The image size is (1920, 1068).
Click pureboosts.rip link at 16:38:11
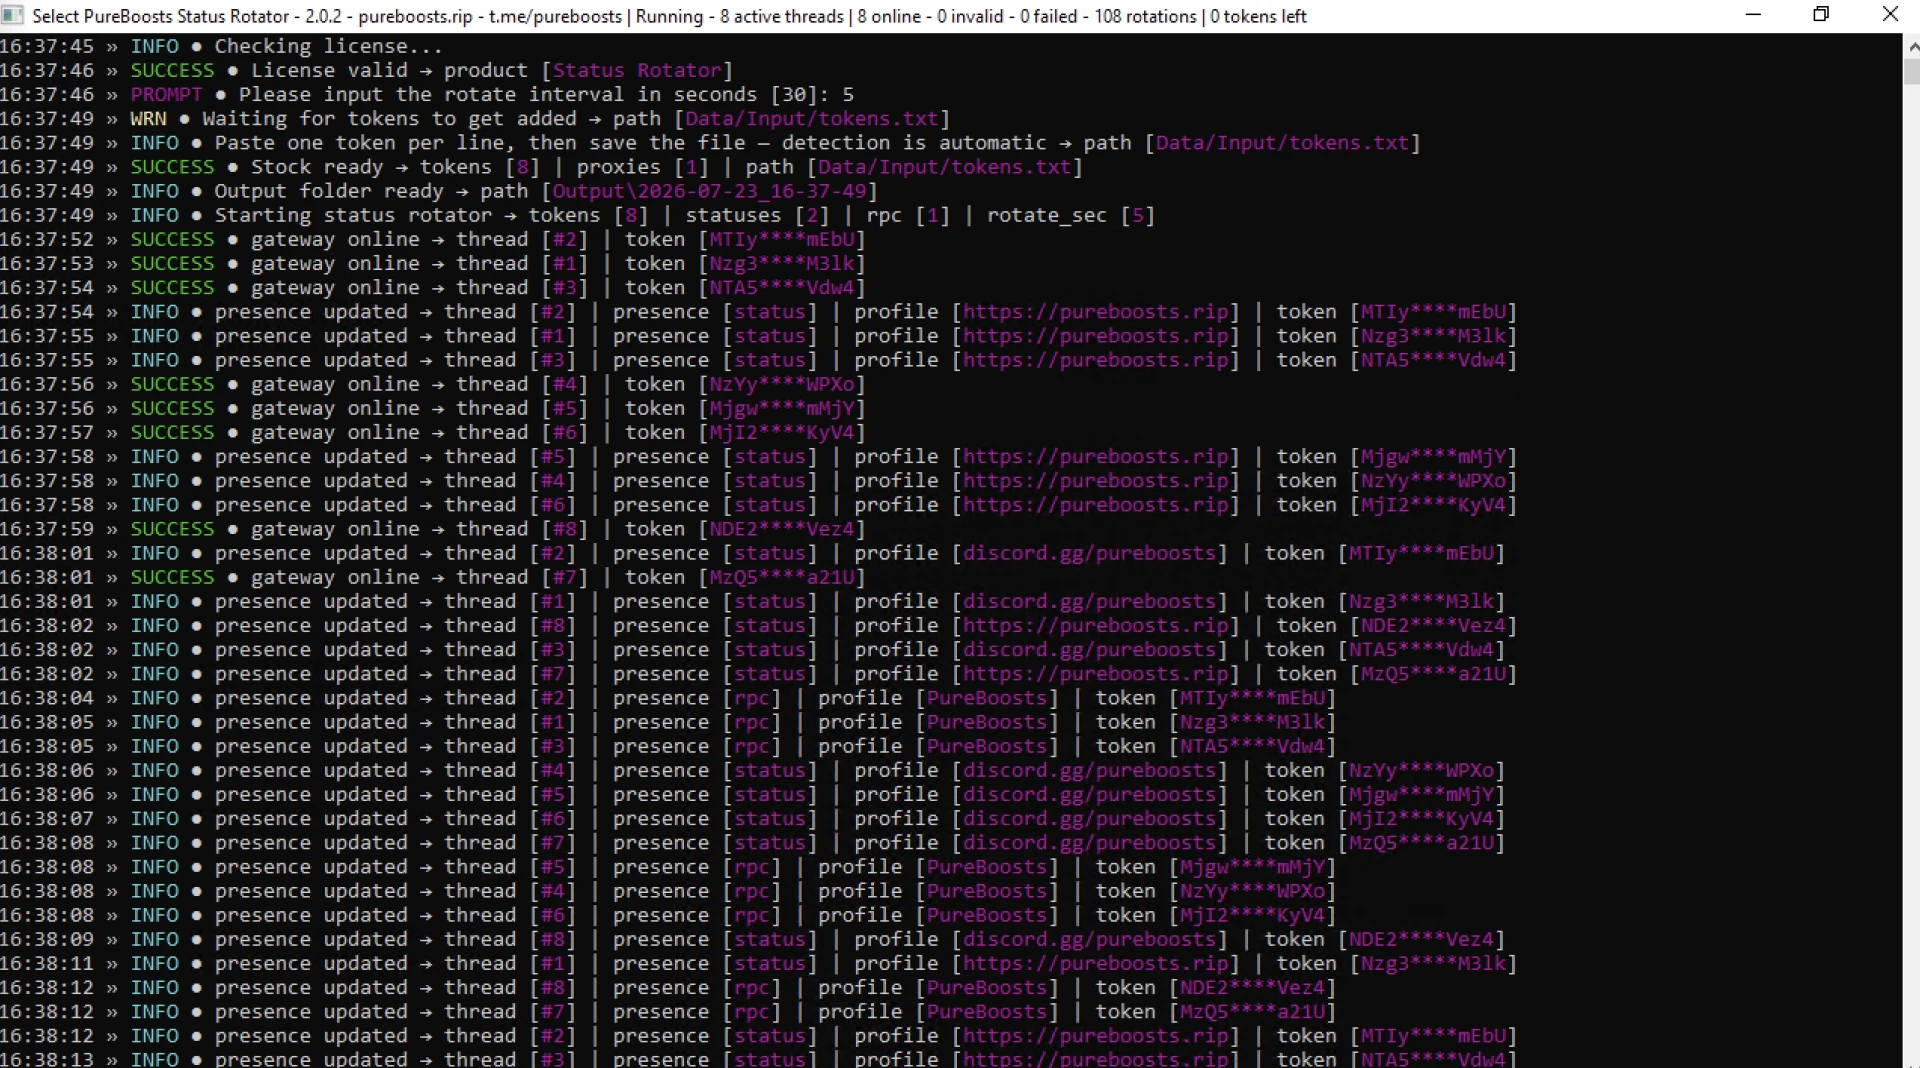pyautogui.click(x=1095, y=963)
